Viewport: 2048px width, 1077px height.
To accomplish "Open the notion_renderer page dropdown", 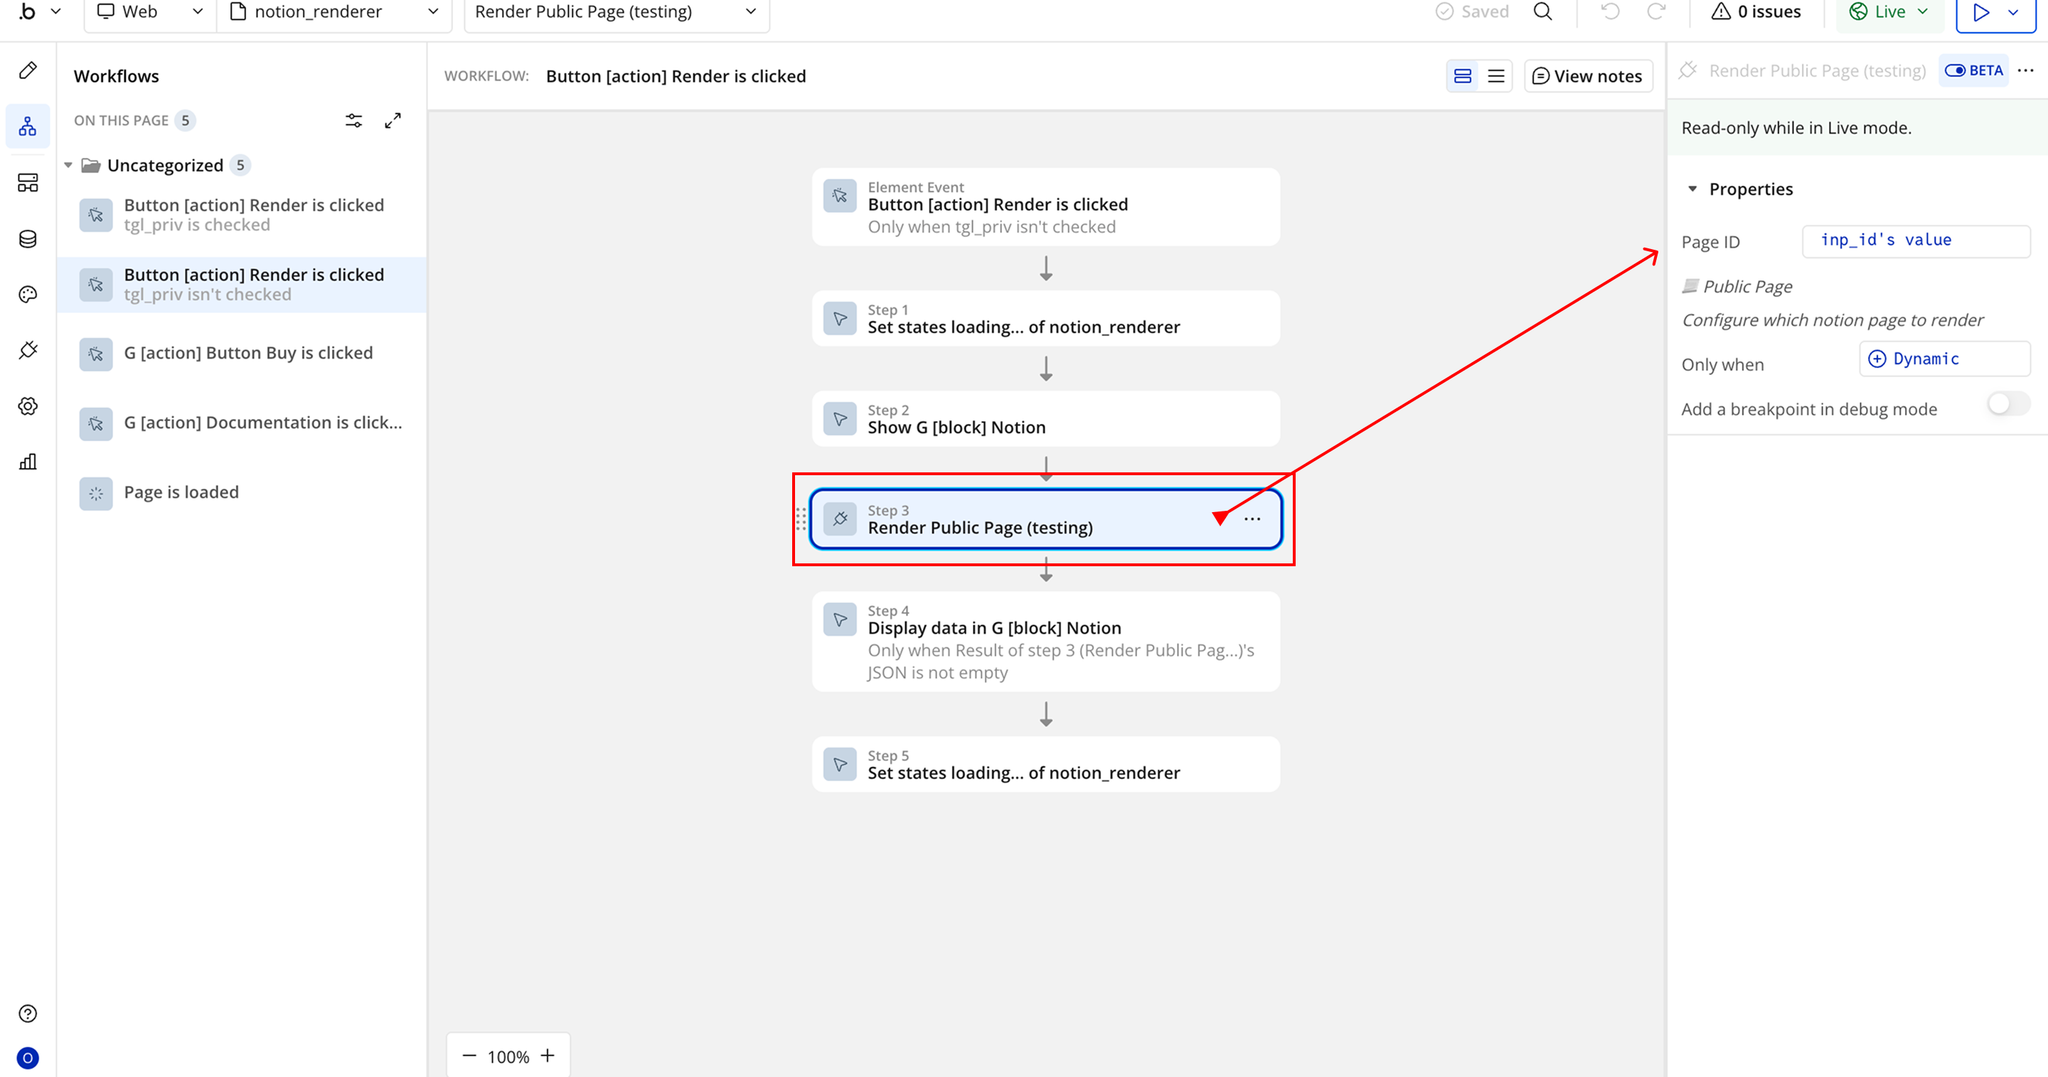I will 334,12.
